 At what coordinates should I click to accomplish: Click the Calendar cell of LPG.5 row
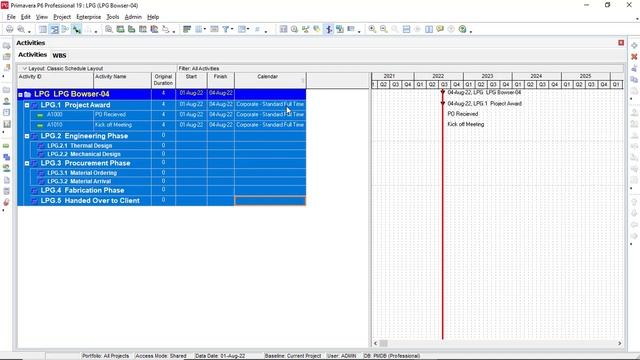[270, 201]
